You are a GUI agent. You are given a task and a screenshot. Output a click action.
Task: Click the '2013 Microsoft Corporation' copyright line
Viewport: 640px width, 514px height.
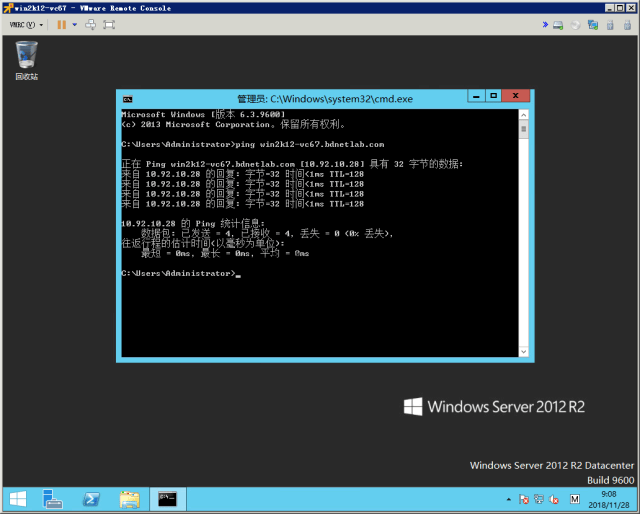coord(233,125)
